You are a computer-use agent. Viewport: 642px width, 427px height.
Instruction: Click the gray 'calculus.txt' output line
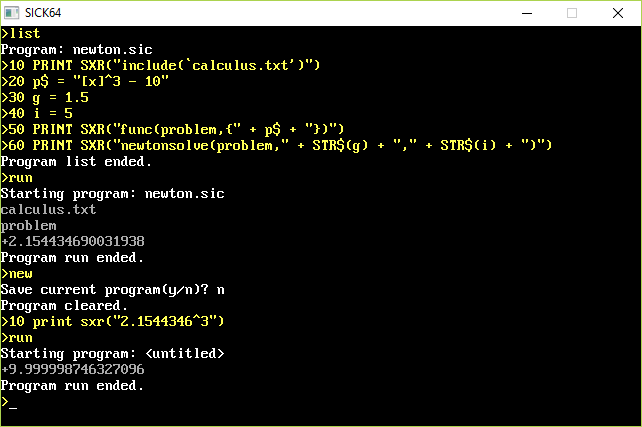pyautogui.click(x=48, y=210)
